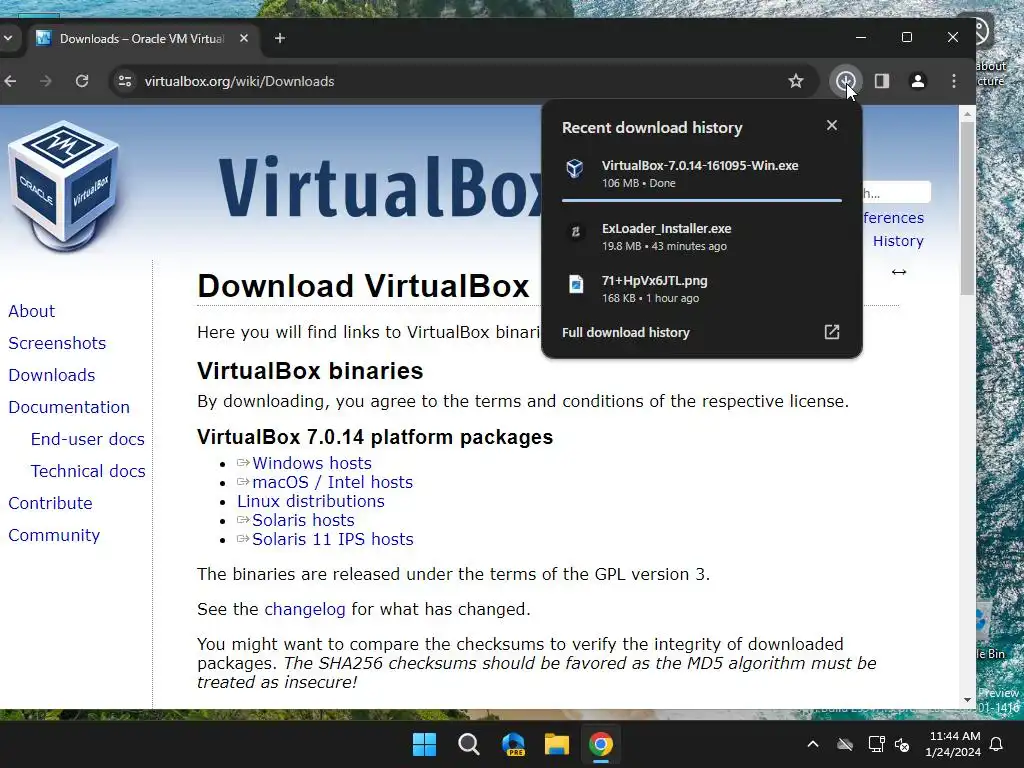Click the forward navigation arrow

pyautogui.click(x=46, y=81)
